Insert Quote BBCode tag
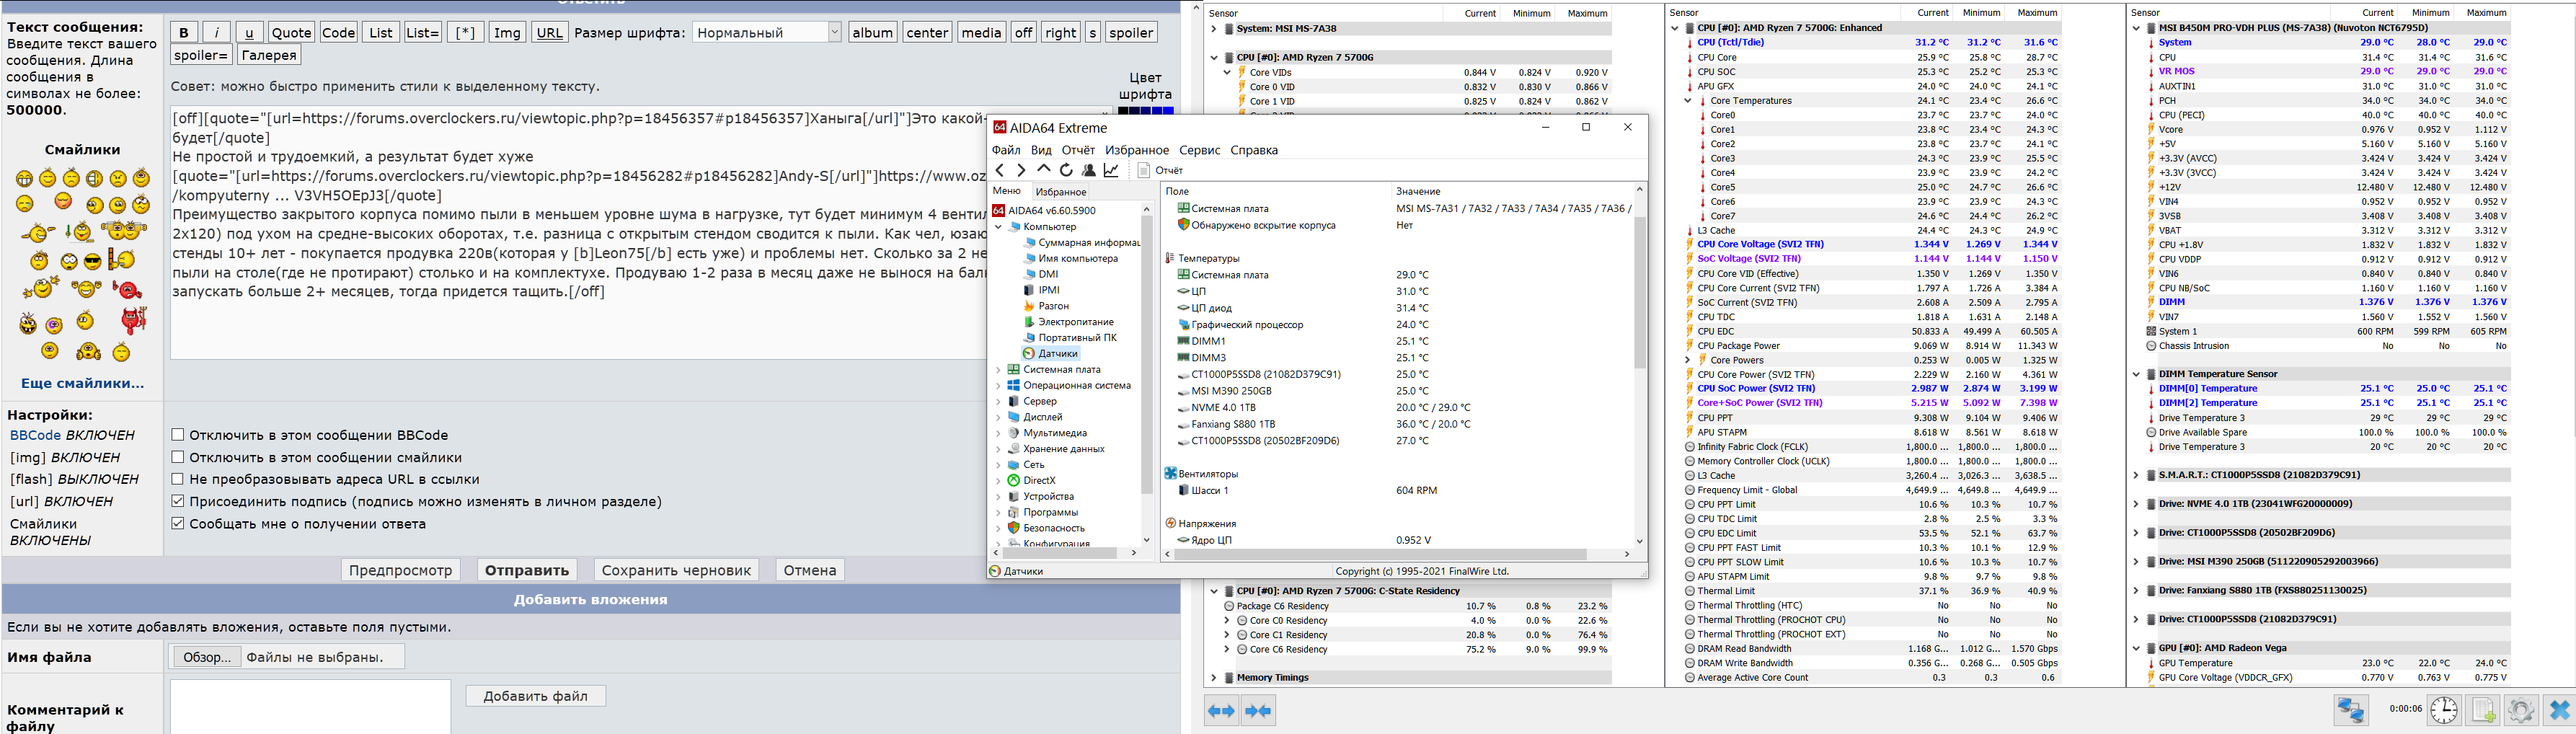Screen dimensions: 2576x734 point(292,33)
